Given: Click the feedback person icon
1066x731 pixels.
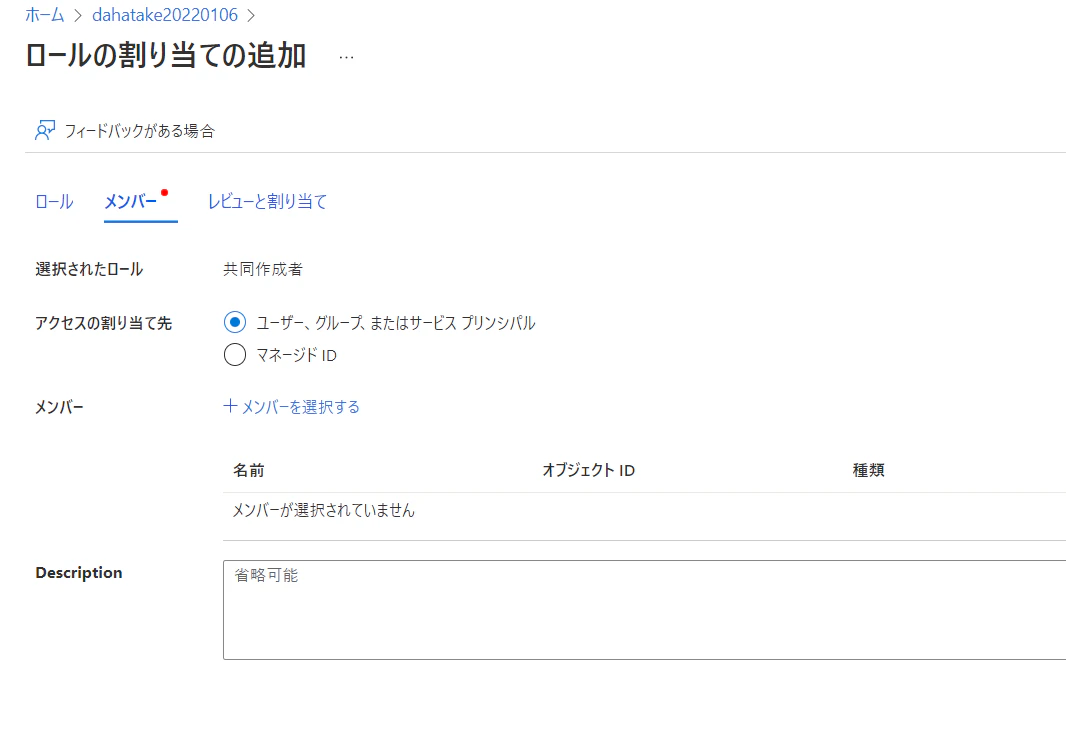Looking at the screenshot, I should click(45, 131).
